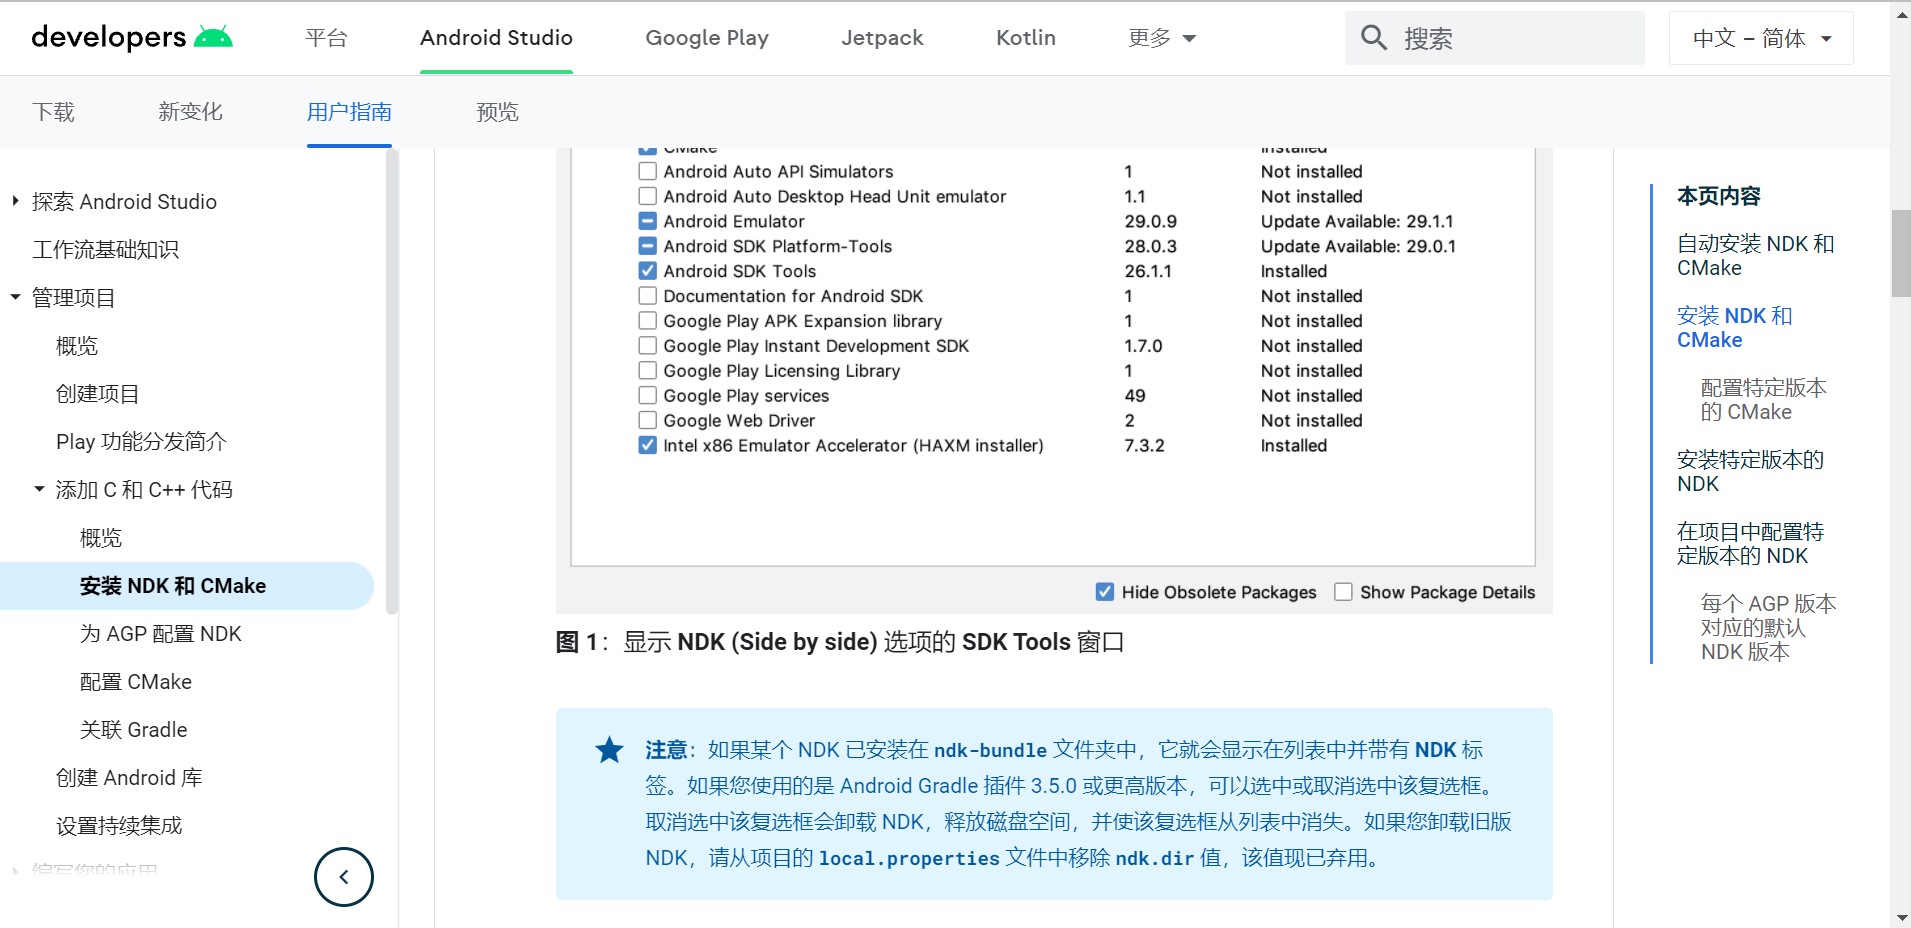The height and width of the screenshot is (928, 1911).
Task: Toggle Android Auto Desktop Head Unit emulator checkbox
Action: pos(648,196)
